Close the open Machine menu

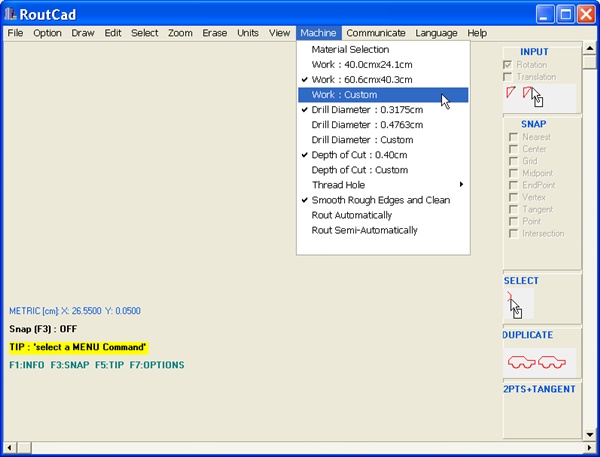[318, 33]
